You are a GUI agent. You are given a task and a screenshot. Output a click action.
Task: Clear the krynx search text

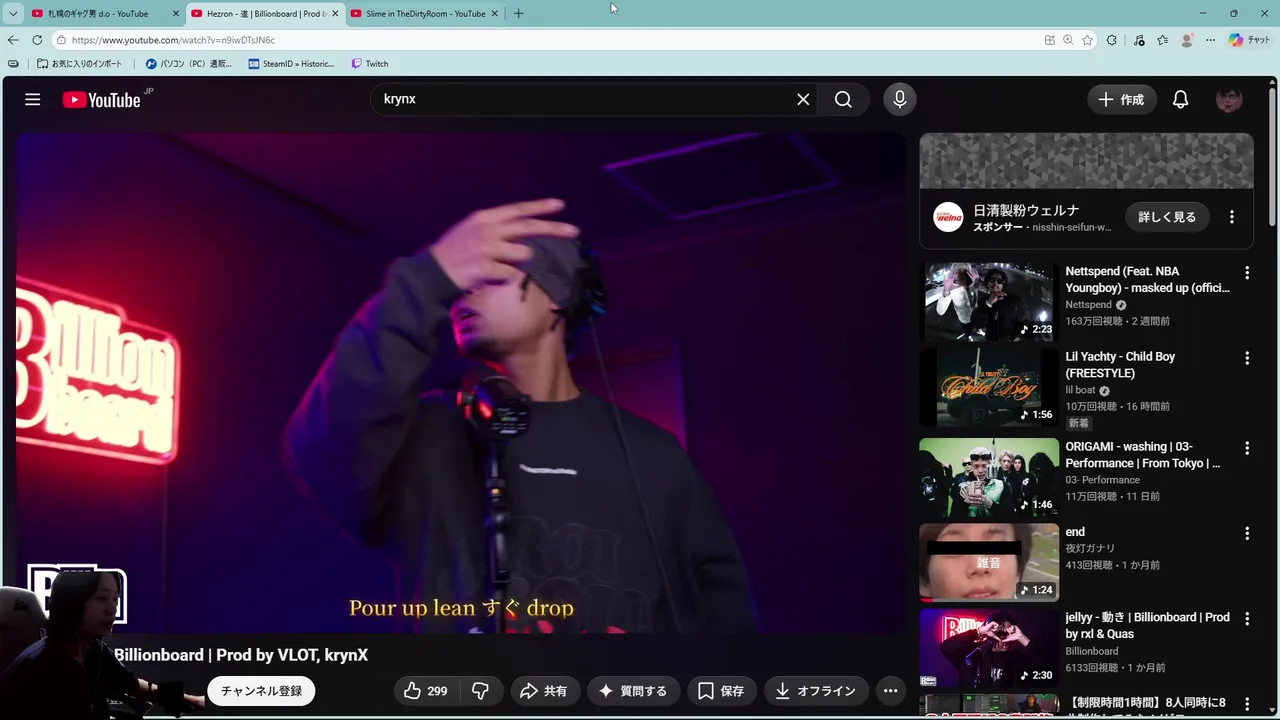pyautogui.click(x=803, y=99)
